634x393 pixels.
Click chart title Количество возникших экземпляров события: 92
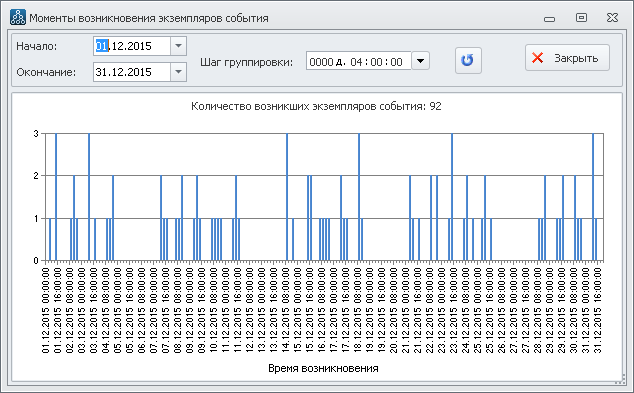pos(316,106)
